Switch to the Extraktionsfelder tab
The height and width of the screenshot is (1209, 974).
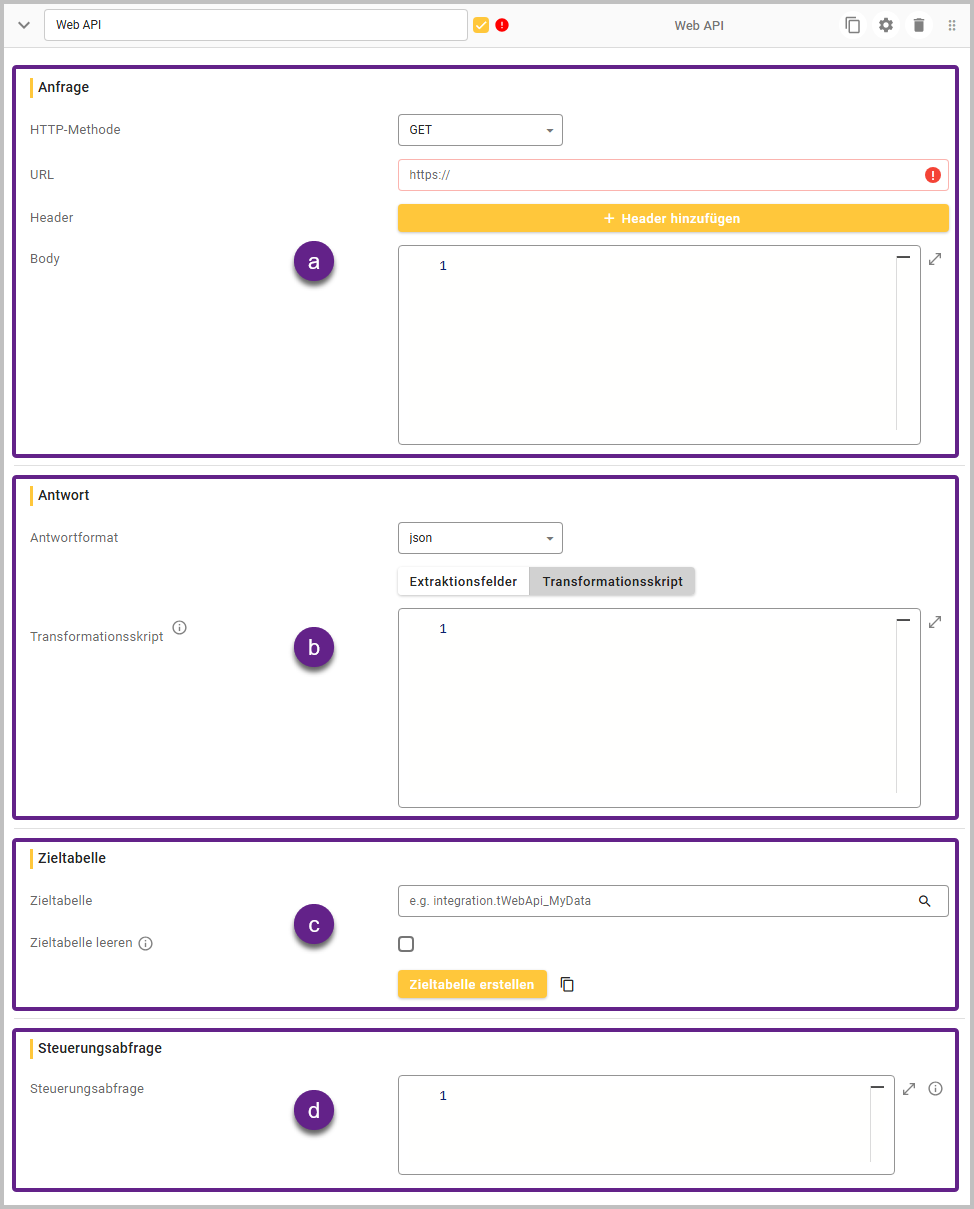click(463, 582)
